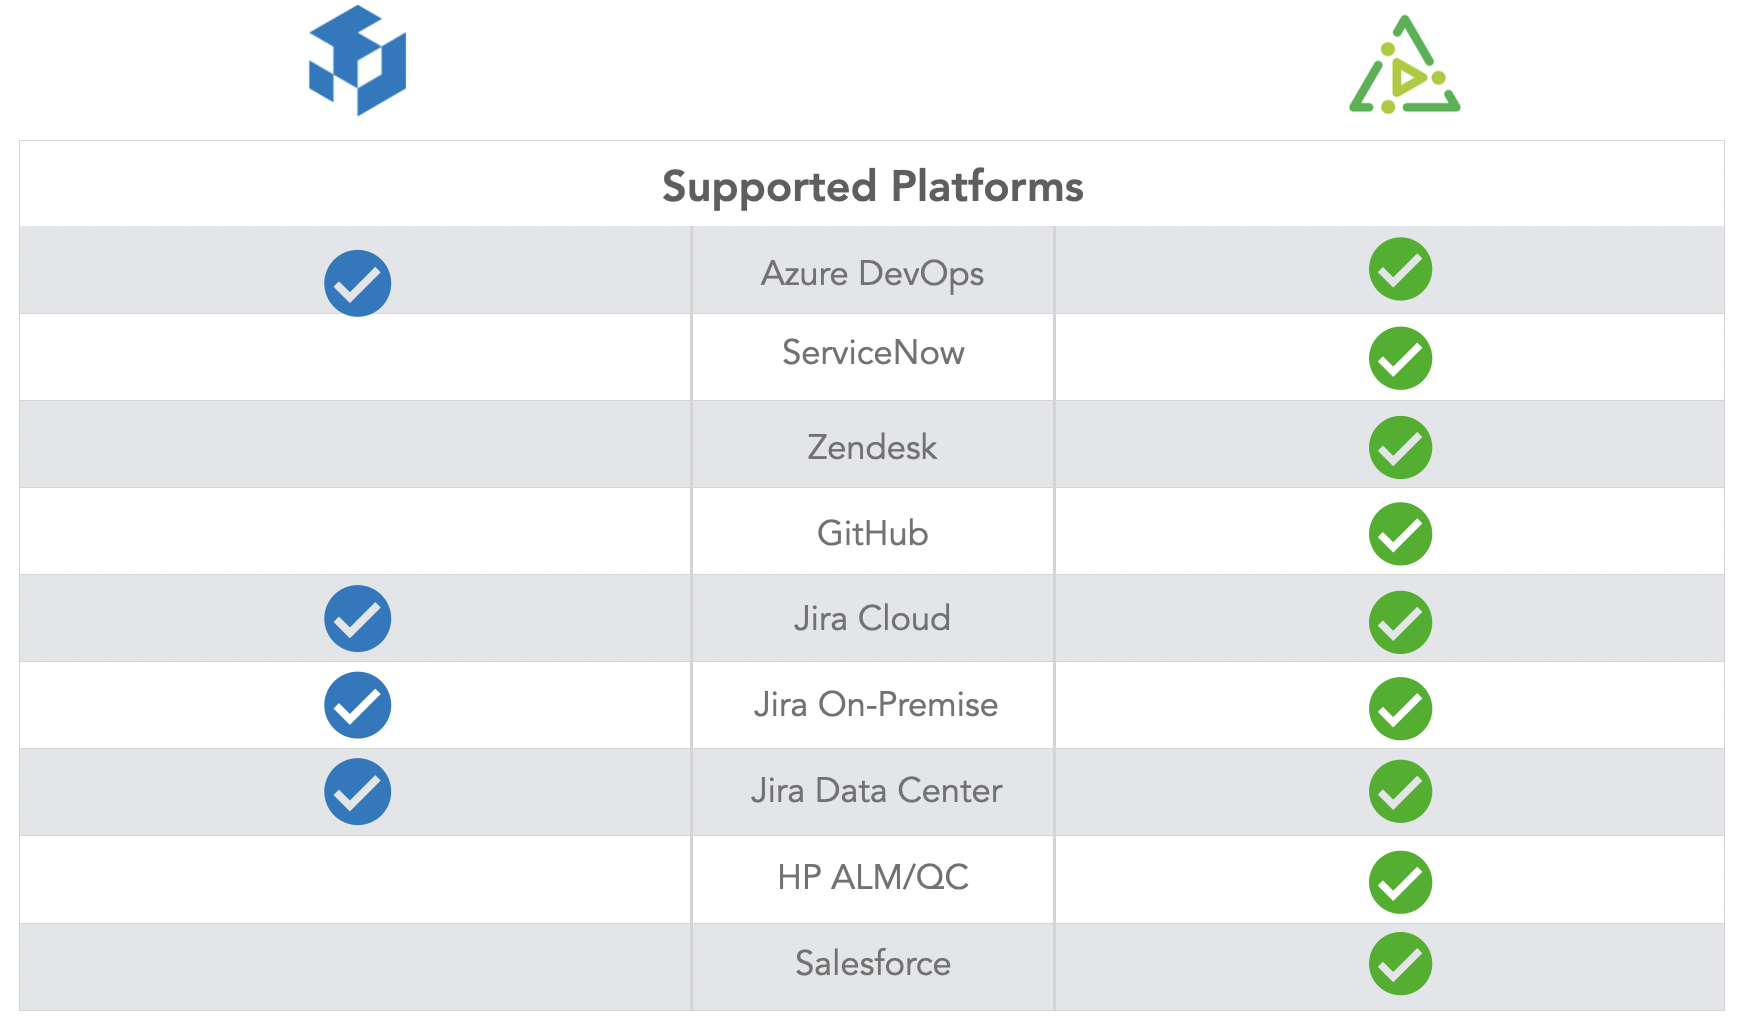Click the blue cube logo

point(357,61)
